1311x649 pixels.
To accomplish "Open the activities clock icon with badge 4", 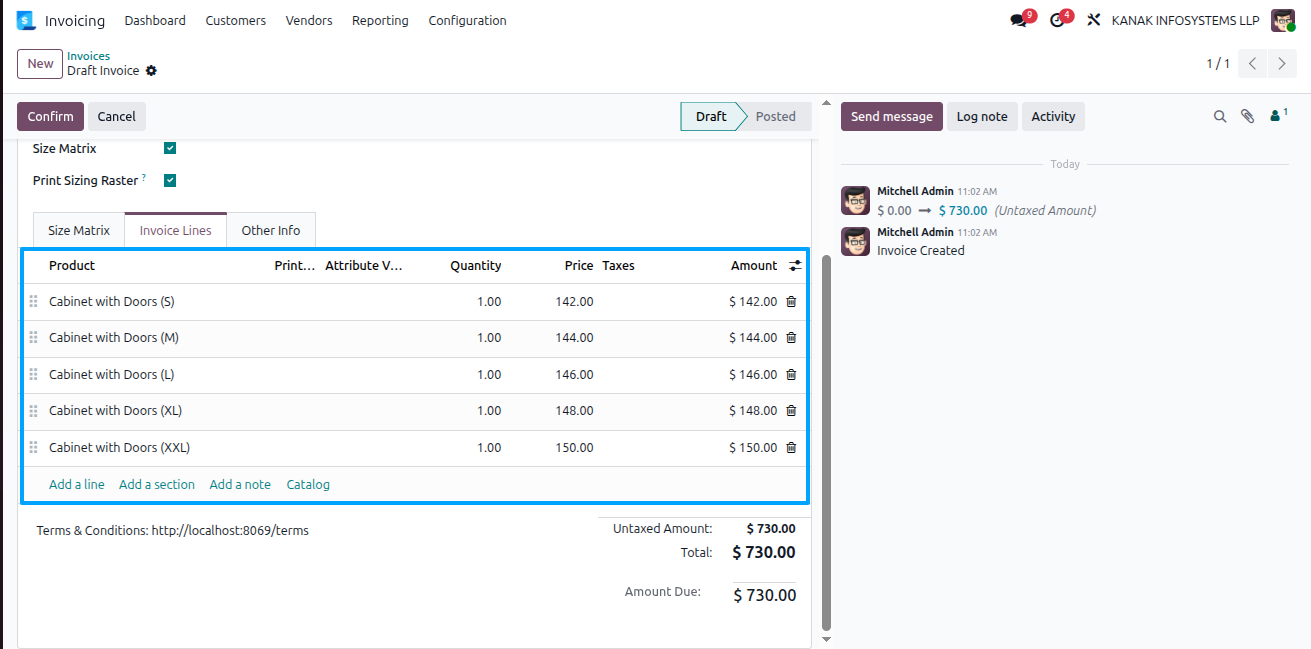I will pos(1057,20).
